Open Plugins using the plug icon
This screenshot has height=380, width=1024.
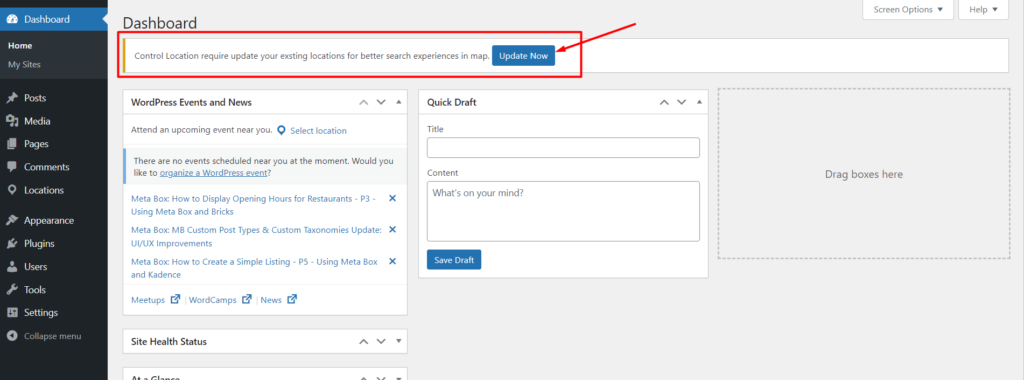[12, 244]
